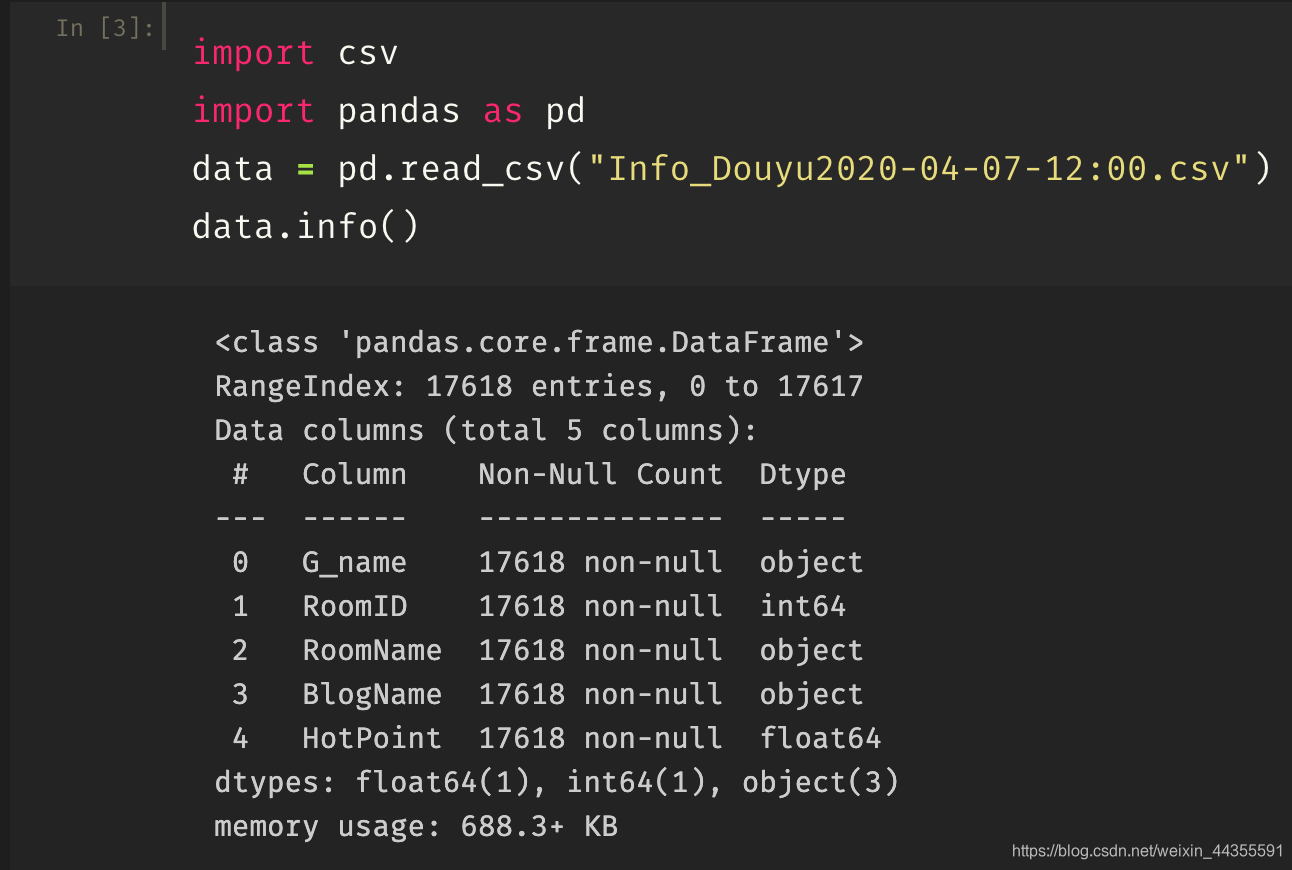Click the G_name column row
The width and height of the screenshot is (1292, 870).
click(547, 563)
